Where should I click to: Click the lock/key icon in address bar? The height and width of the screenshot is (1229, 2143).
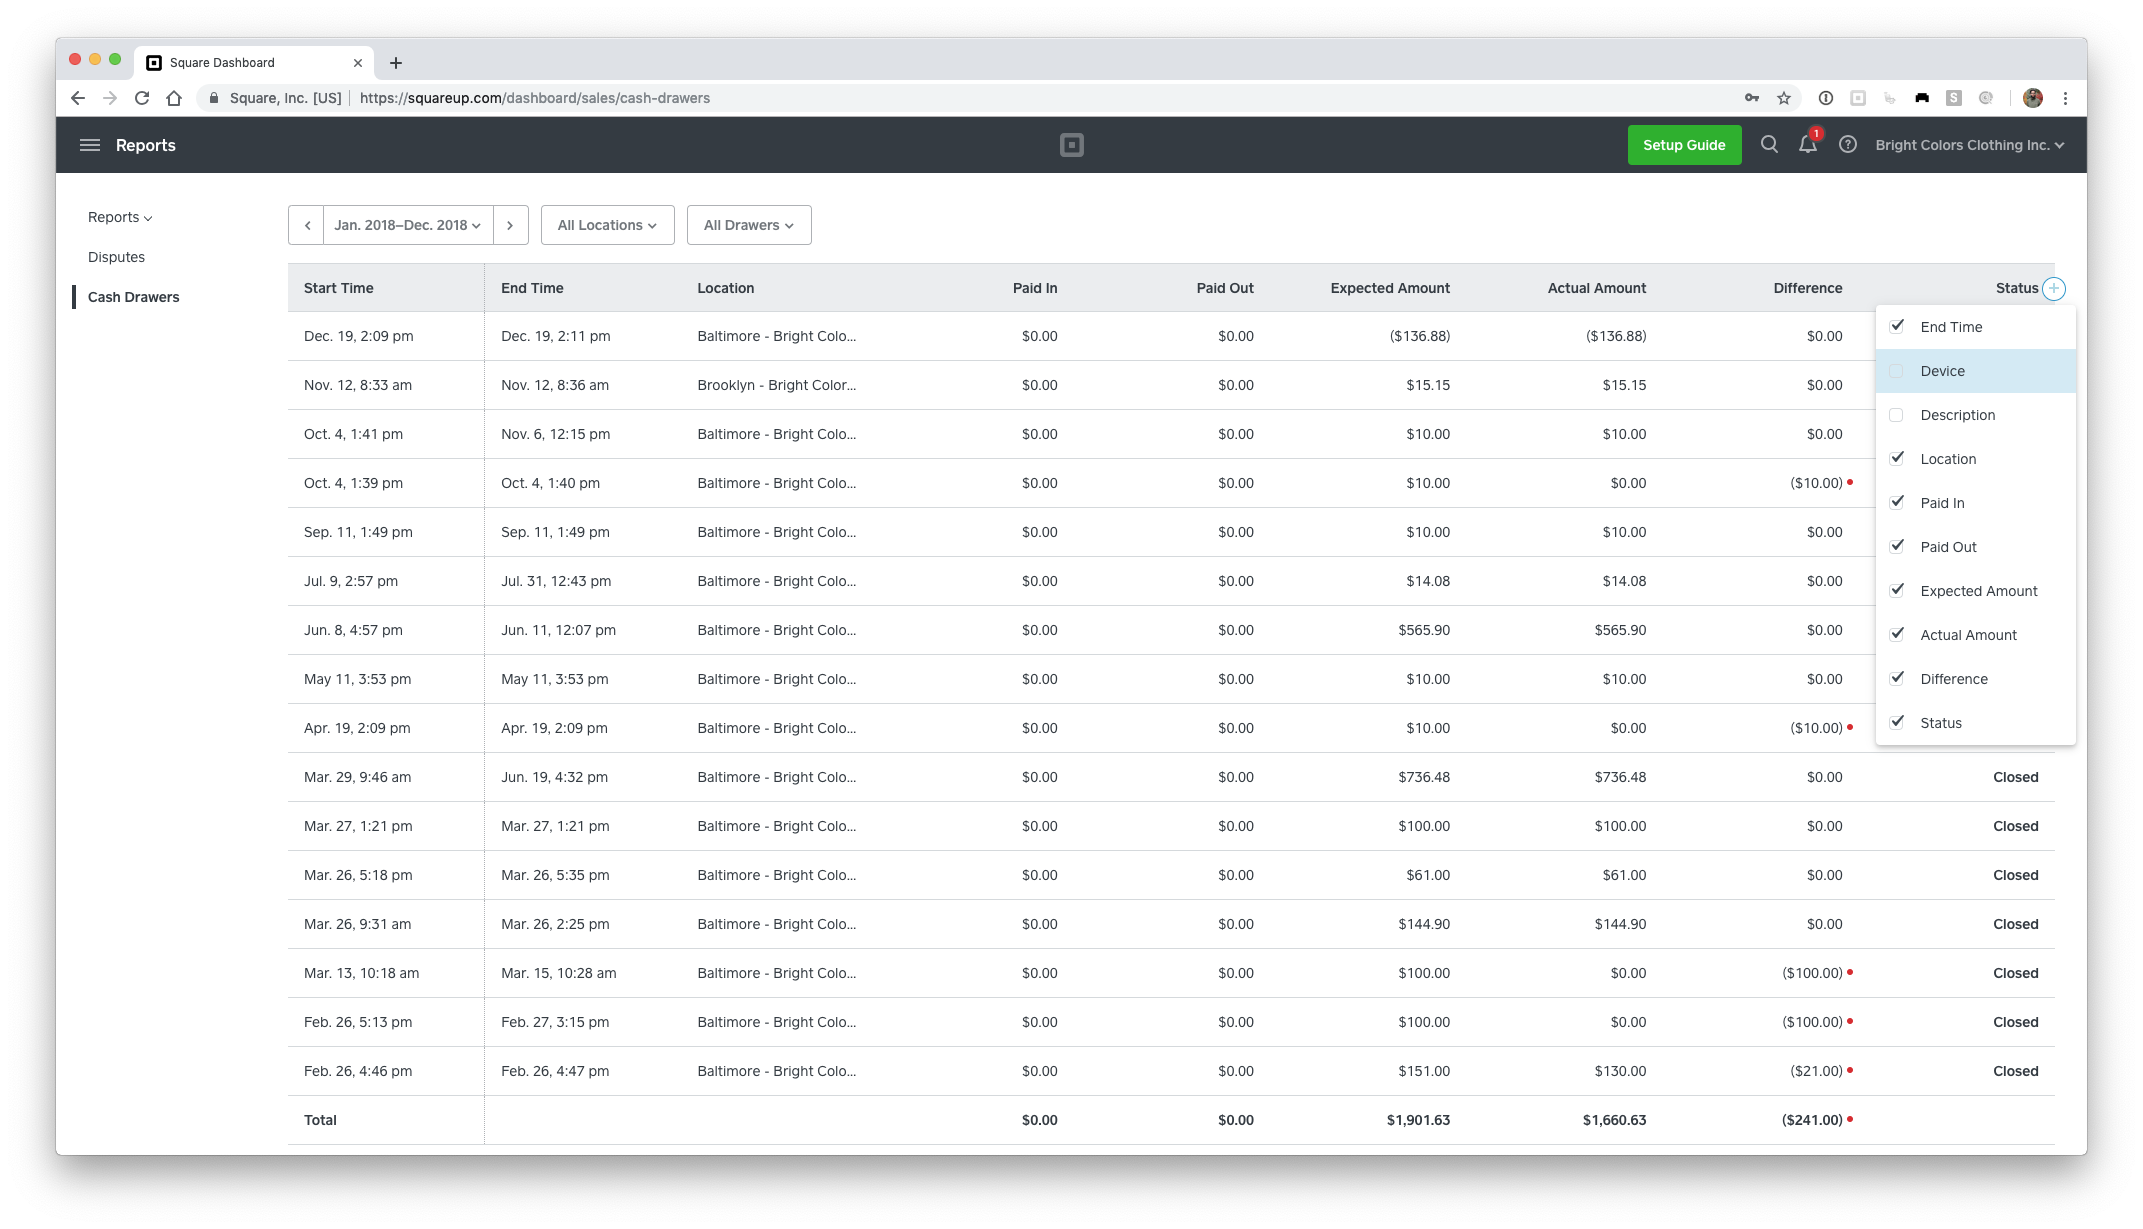click(x=212, y=97)
